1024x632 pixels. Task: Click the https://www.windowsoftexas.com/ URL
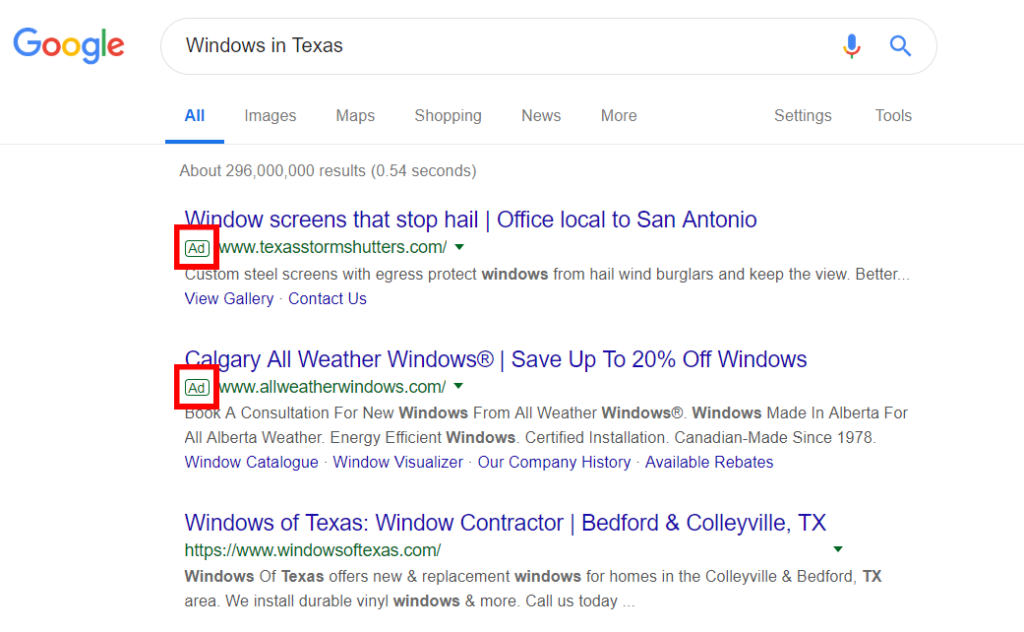[312, 550]
